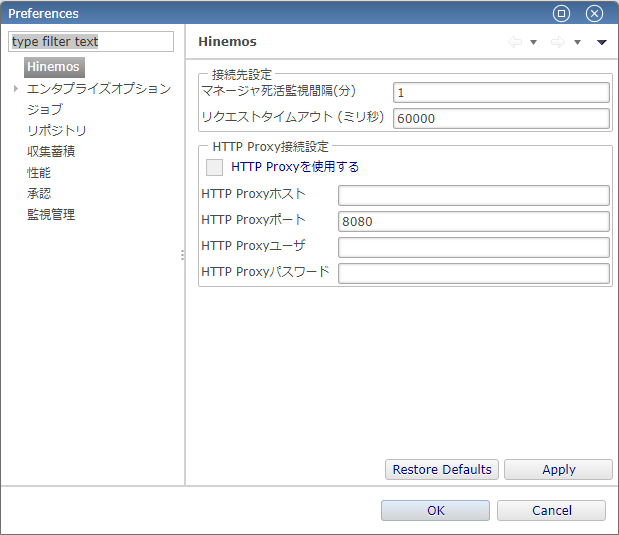
Task: Select ジョブ in the preferences tree
Action: [45, 109]
